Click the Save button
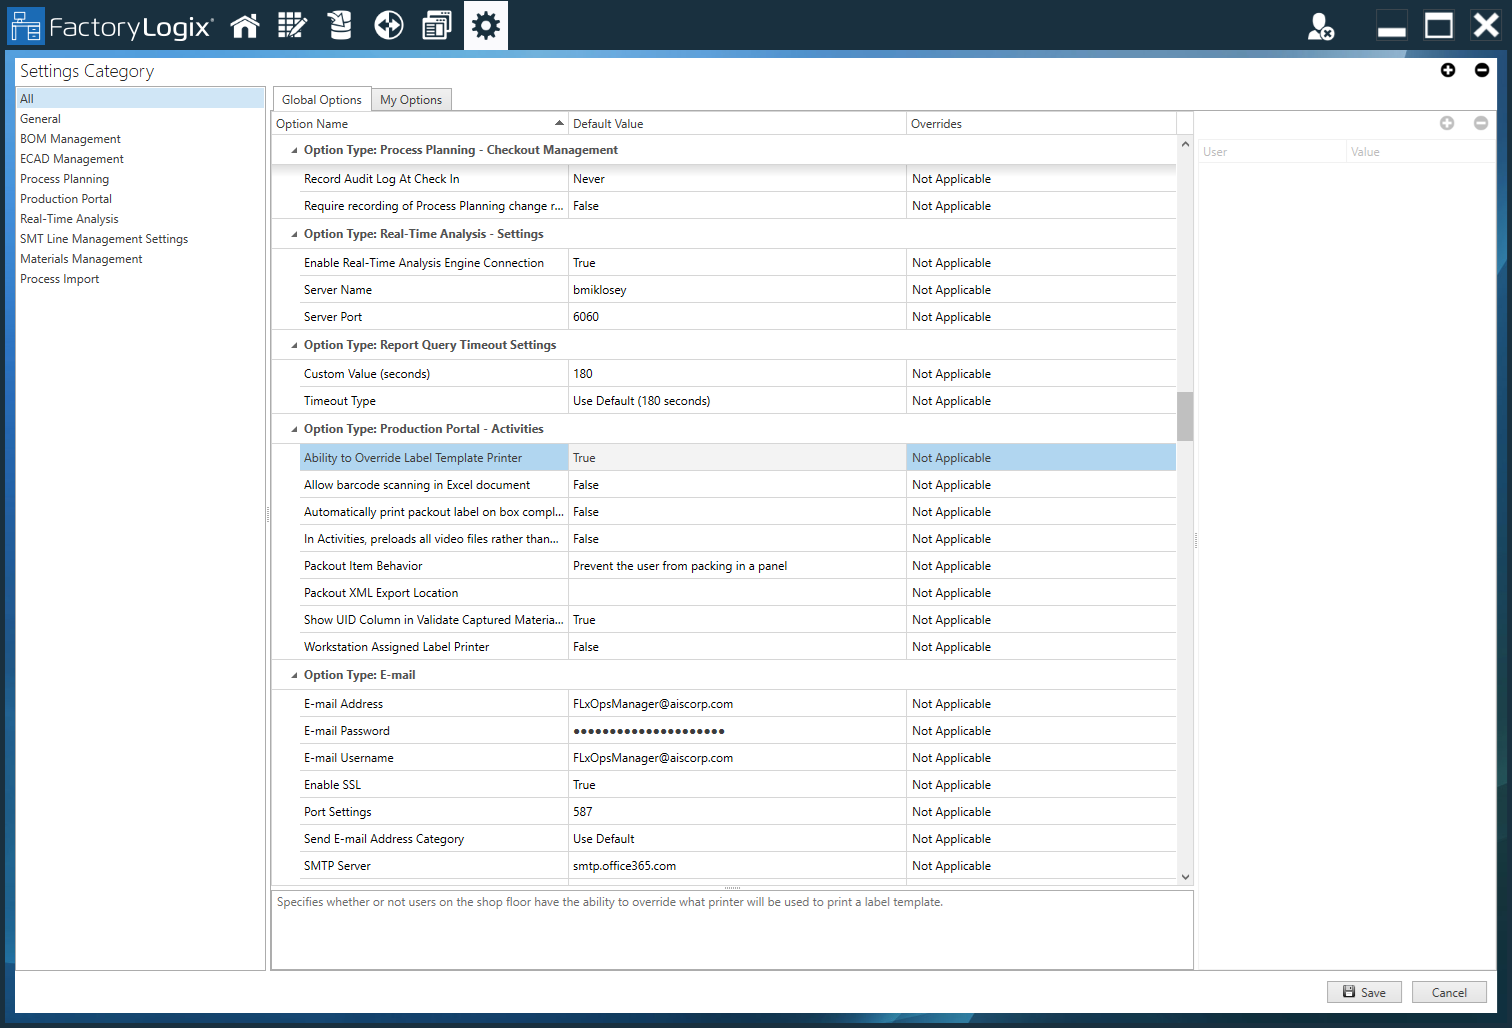 click(x=1363, y=992)
